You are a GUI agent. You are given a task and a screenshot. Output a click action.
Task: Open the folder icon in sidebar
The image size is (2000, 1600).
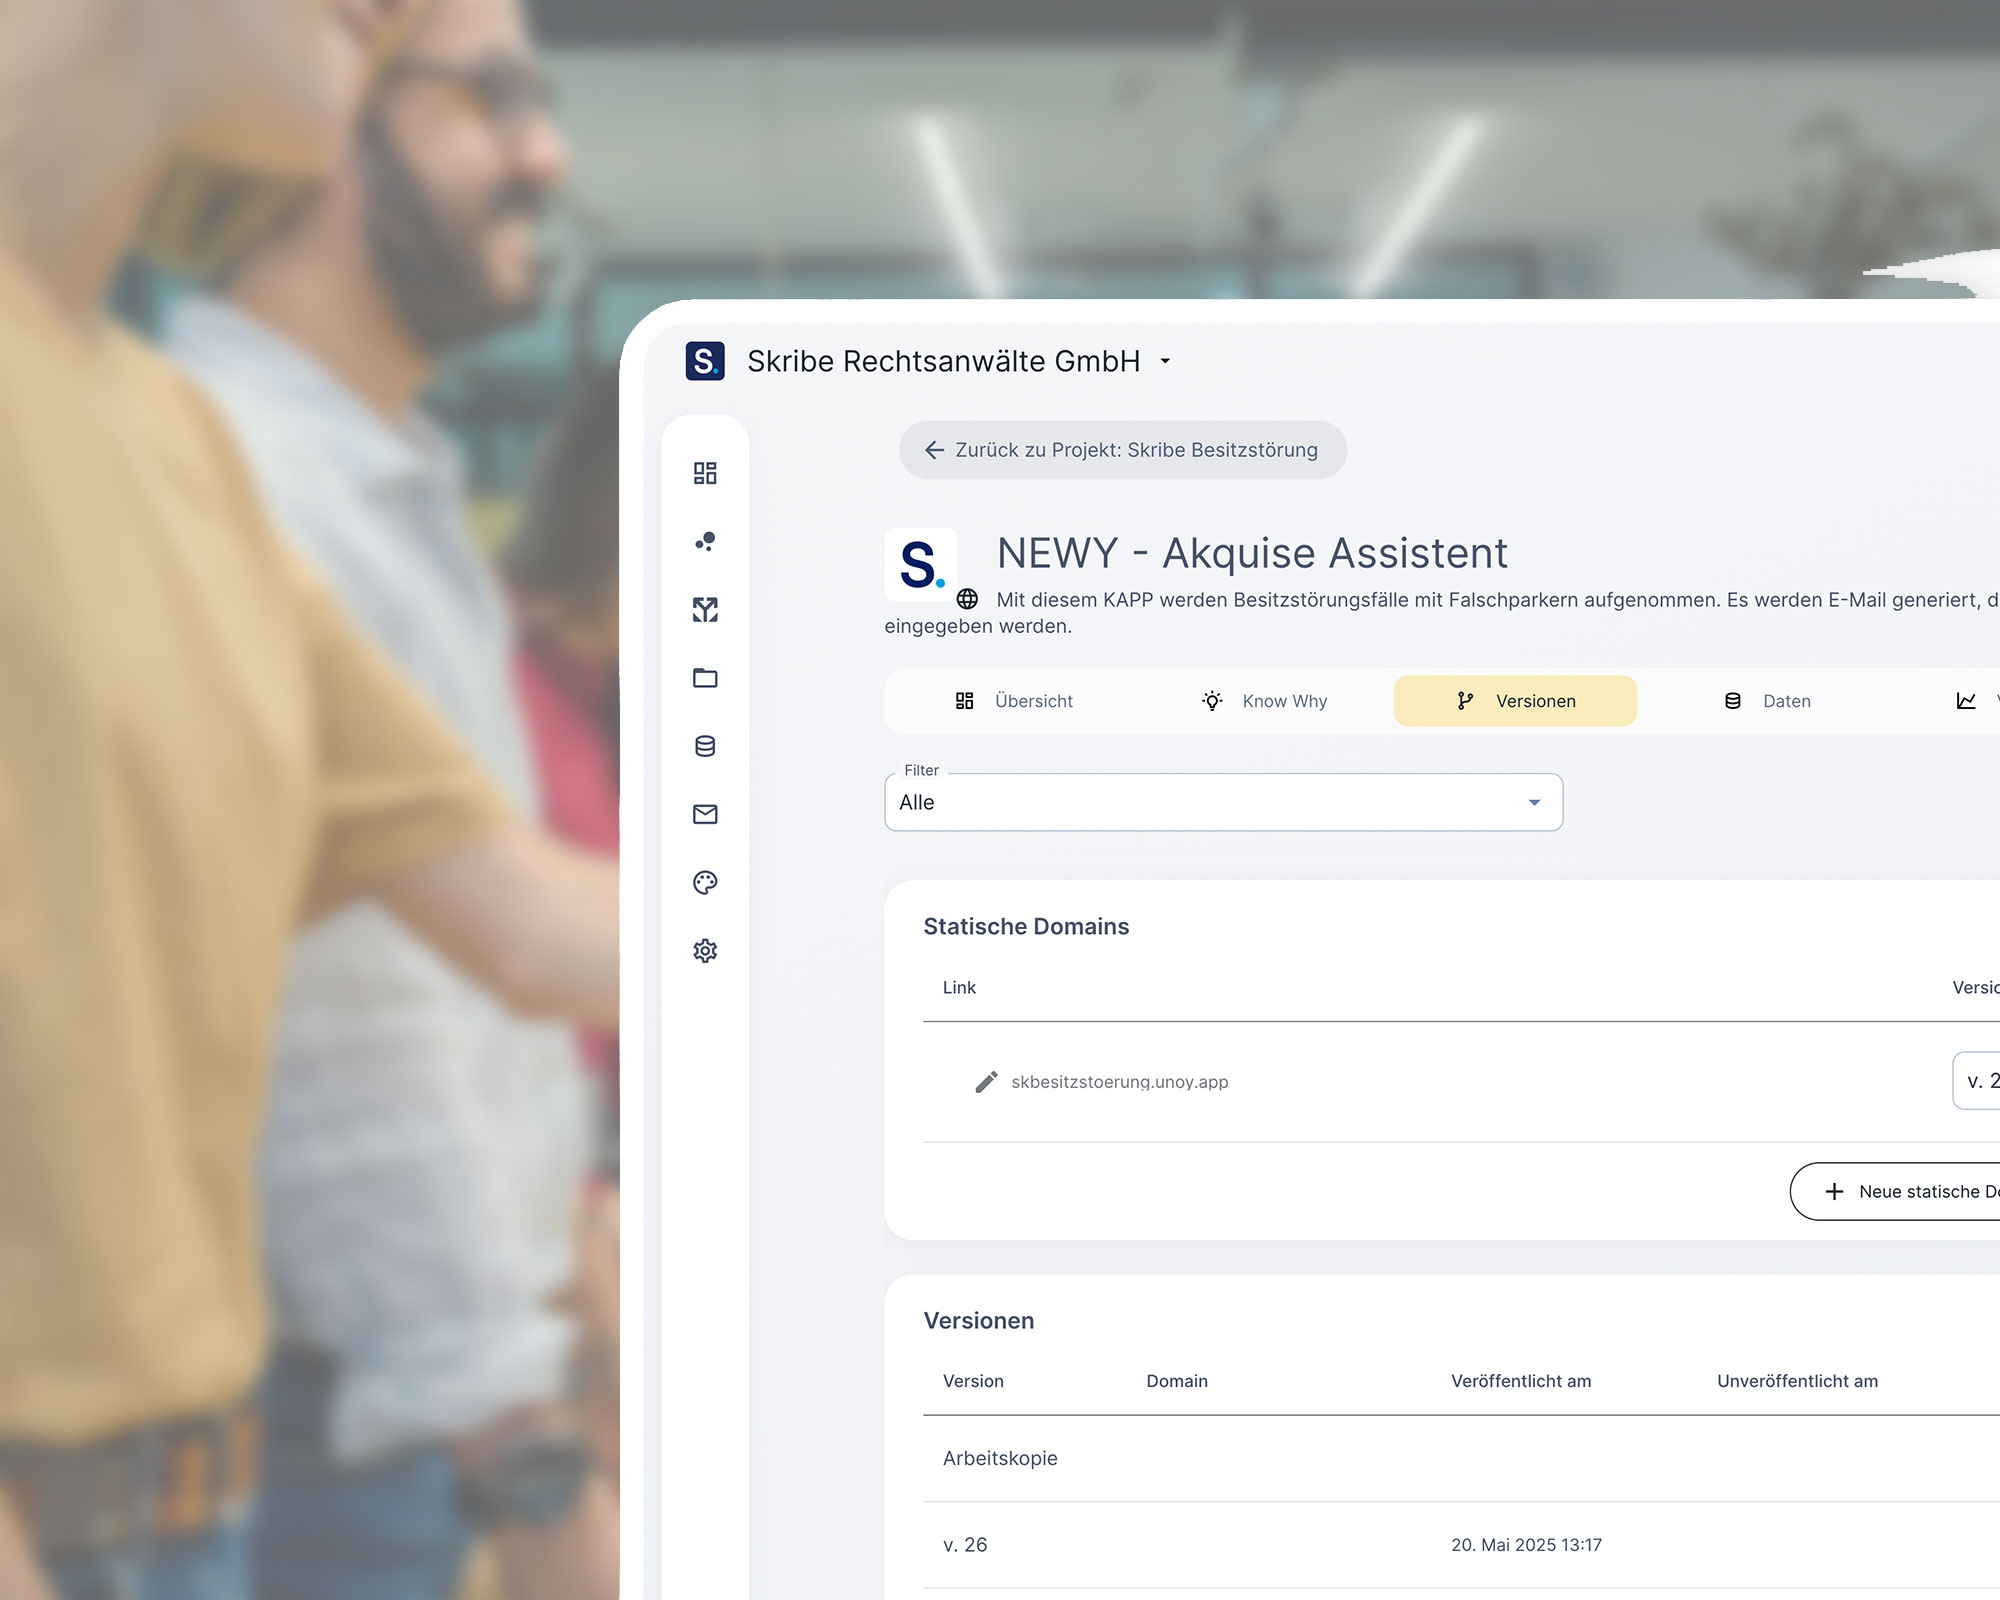[705, 677]
